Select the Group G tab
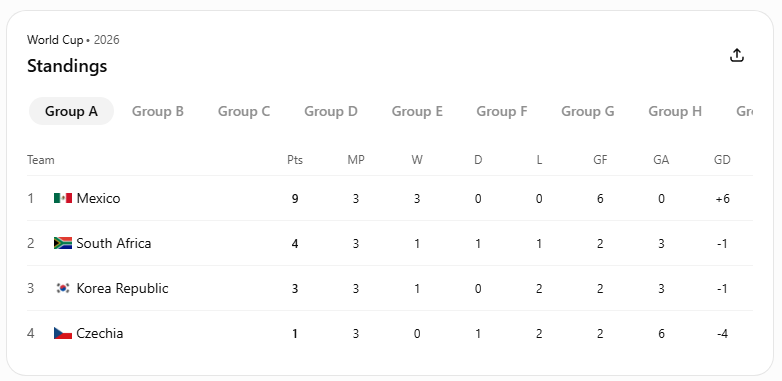Screen dimensions: 782x381 [587, 111]
